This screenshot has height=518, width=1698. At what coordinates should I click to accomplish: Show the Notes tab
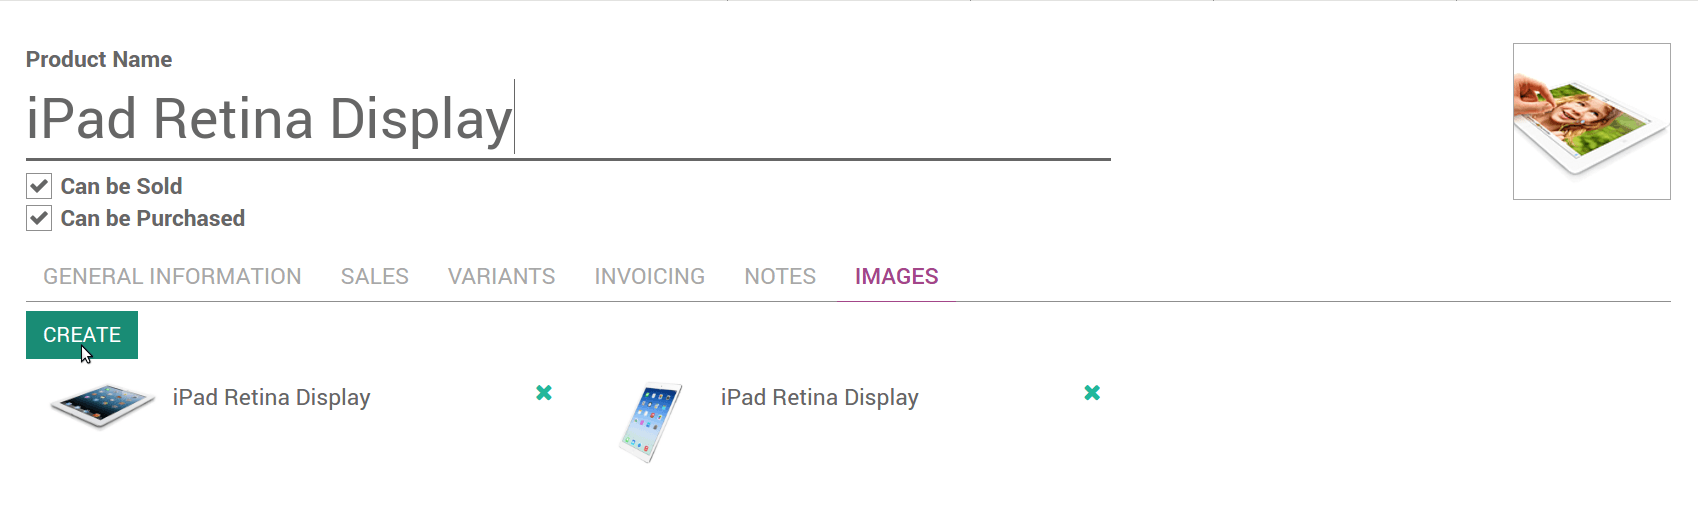point(780,277)
